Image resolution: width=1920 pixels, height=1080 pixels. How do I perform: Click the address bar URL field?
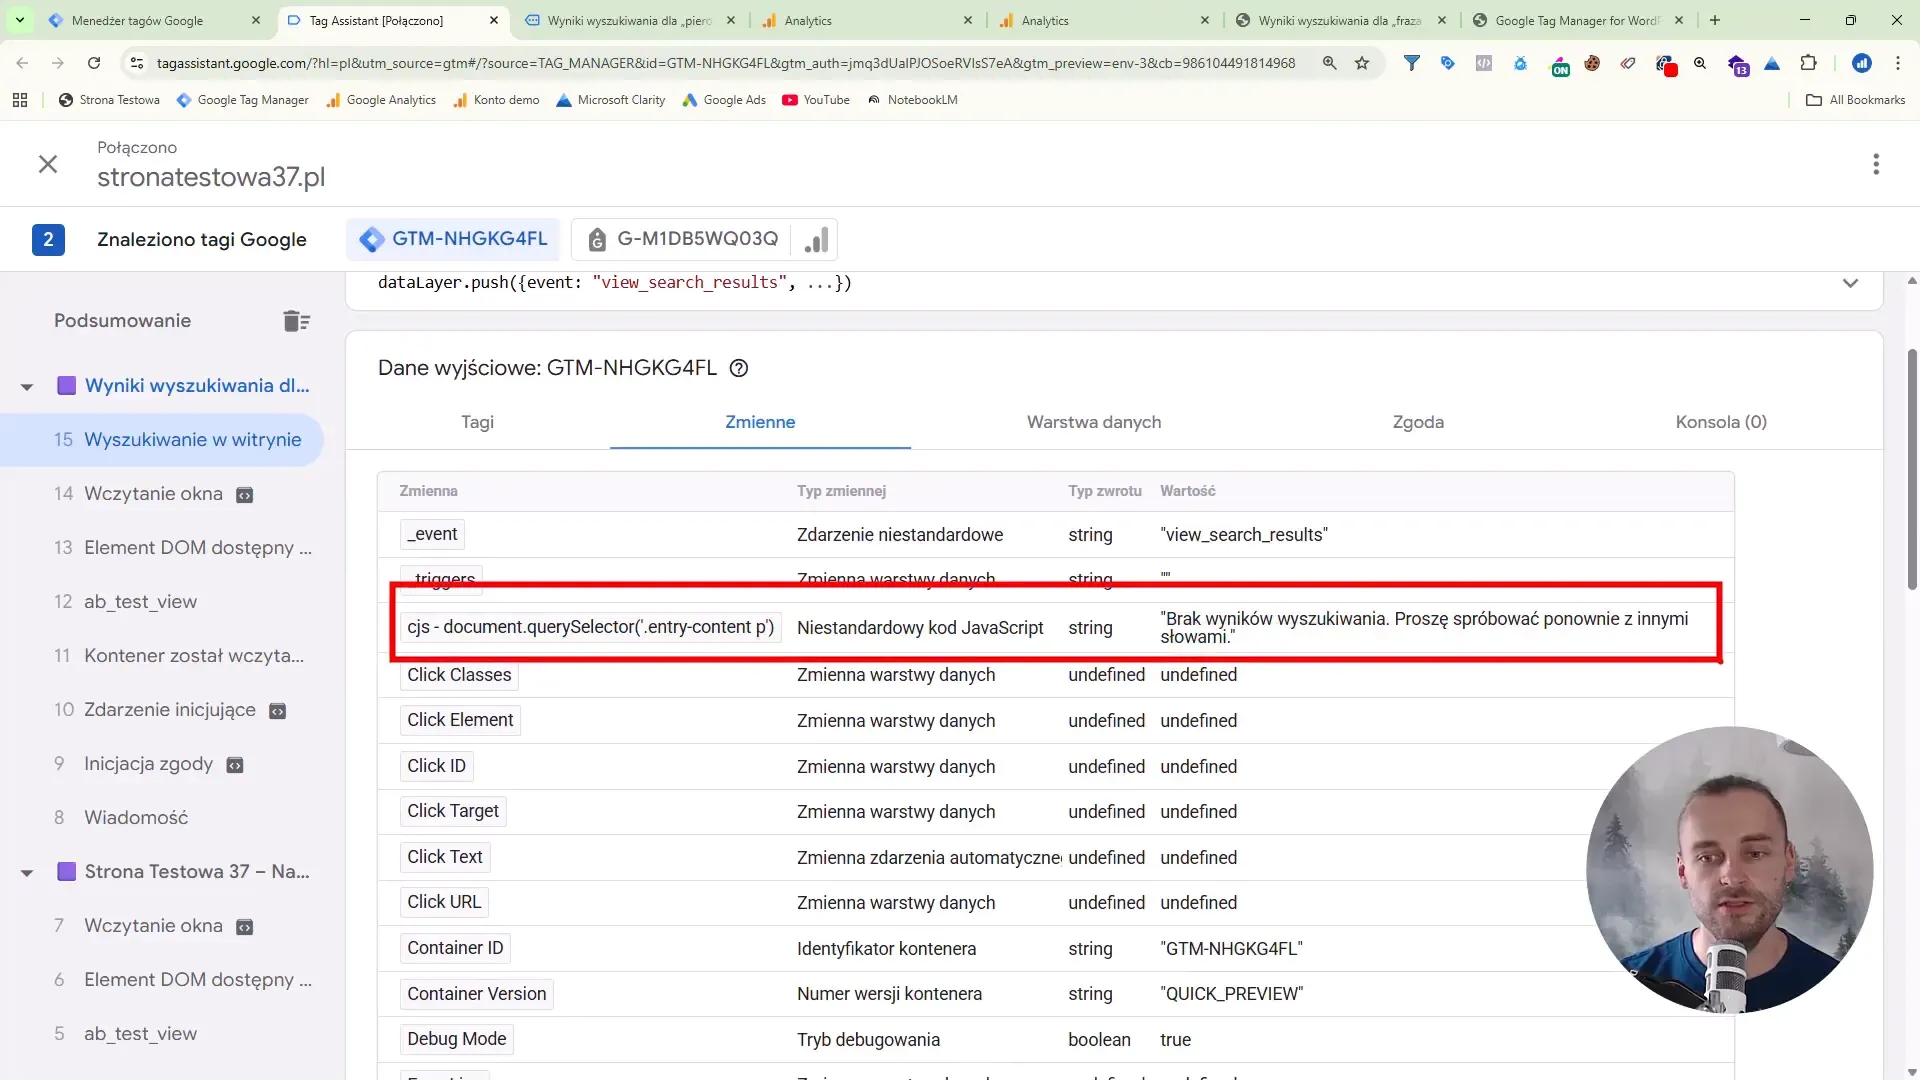click(x=726, y=63)
